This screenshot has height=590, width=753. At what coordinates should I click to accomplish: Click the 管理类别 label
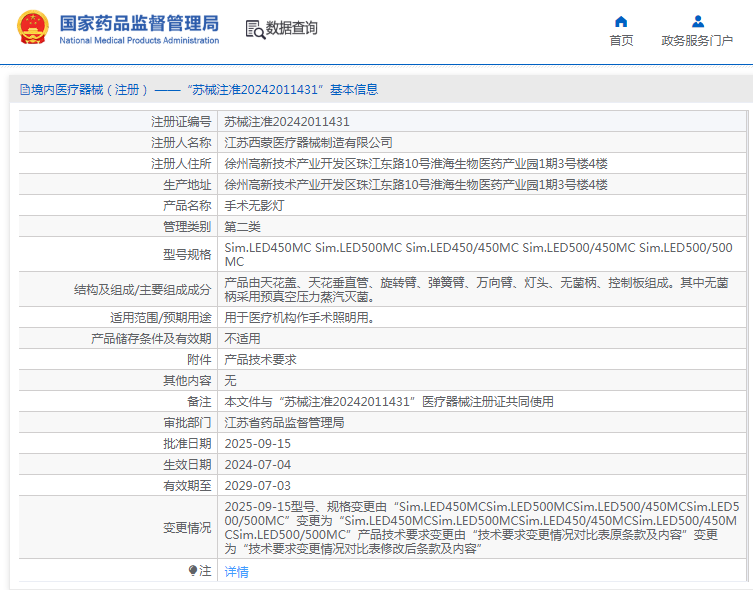[x=187, y=227]
